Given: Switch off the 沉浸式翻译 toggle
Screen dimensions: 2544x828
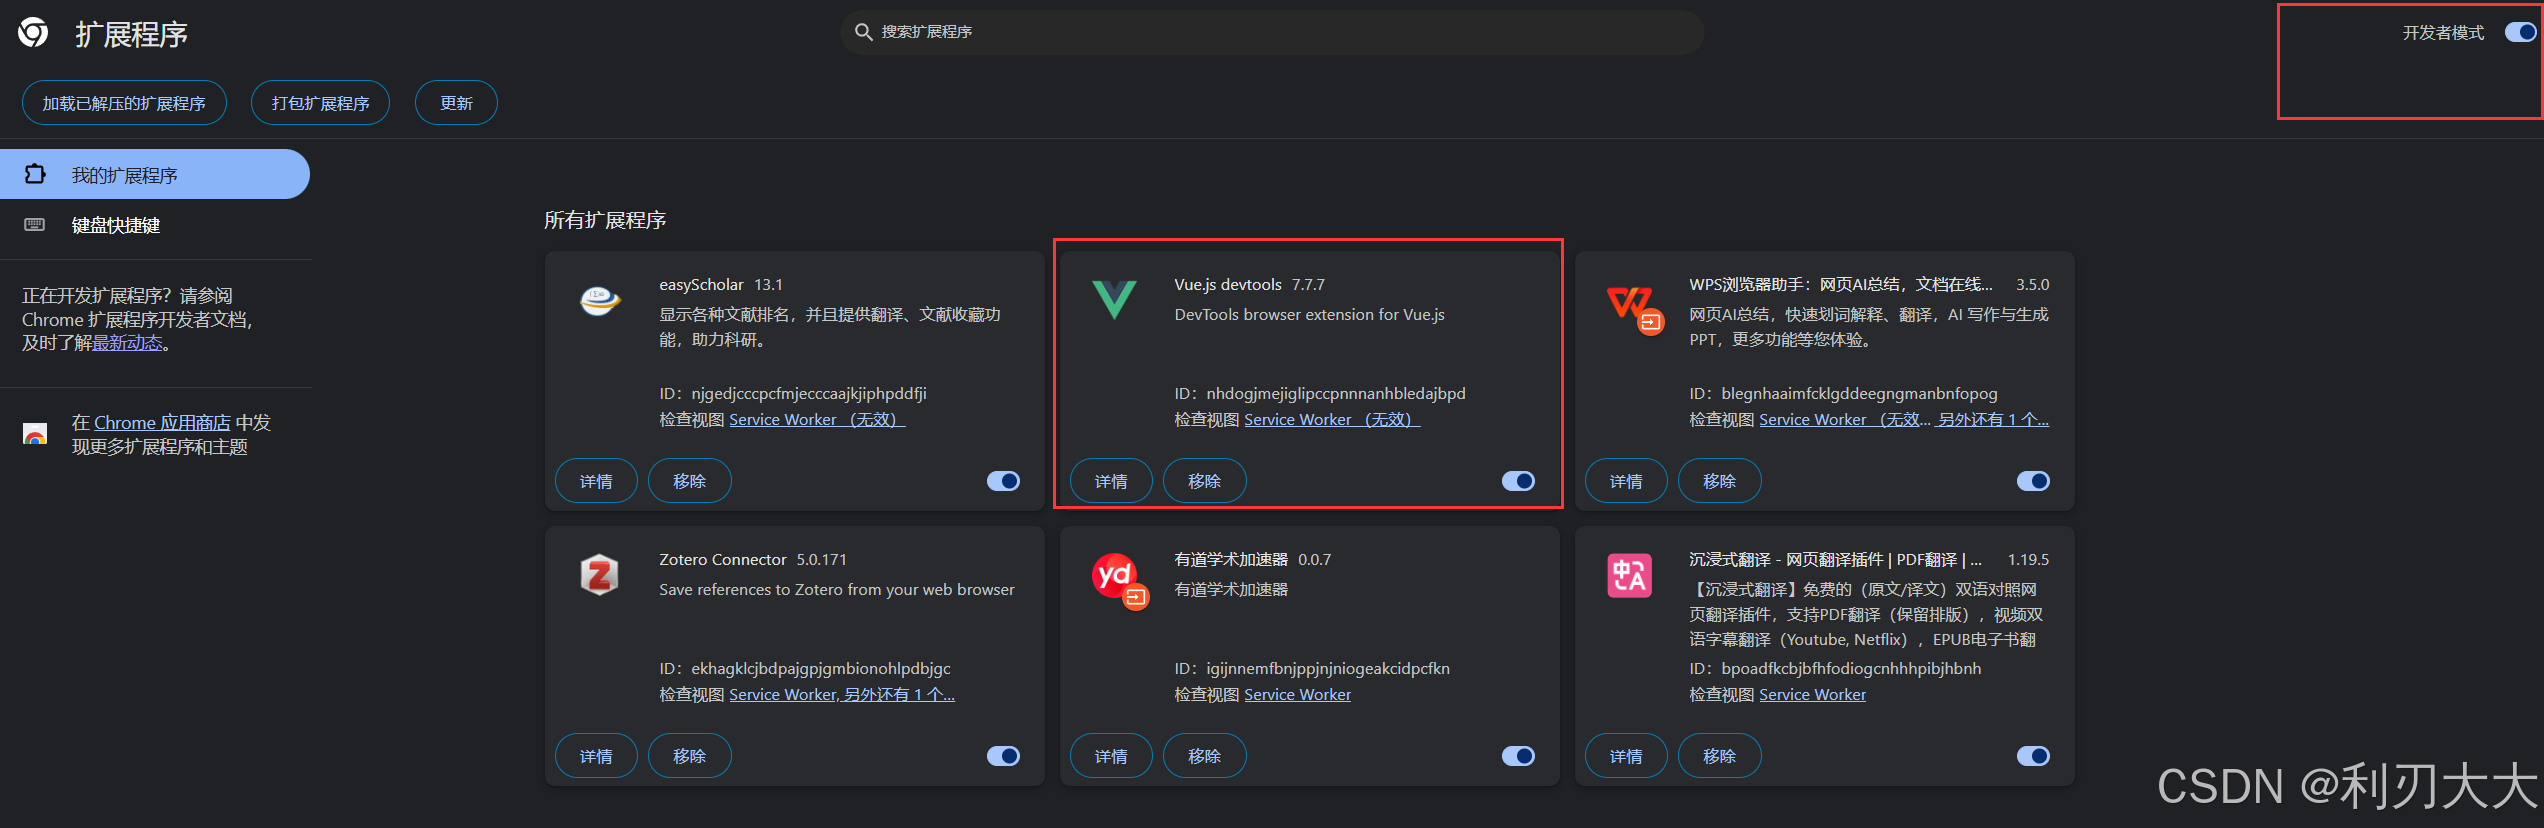Looking at the screenshot, I should (2033, 756).
